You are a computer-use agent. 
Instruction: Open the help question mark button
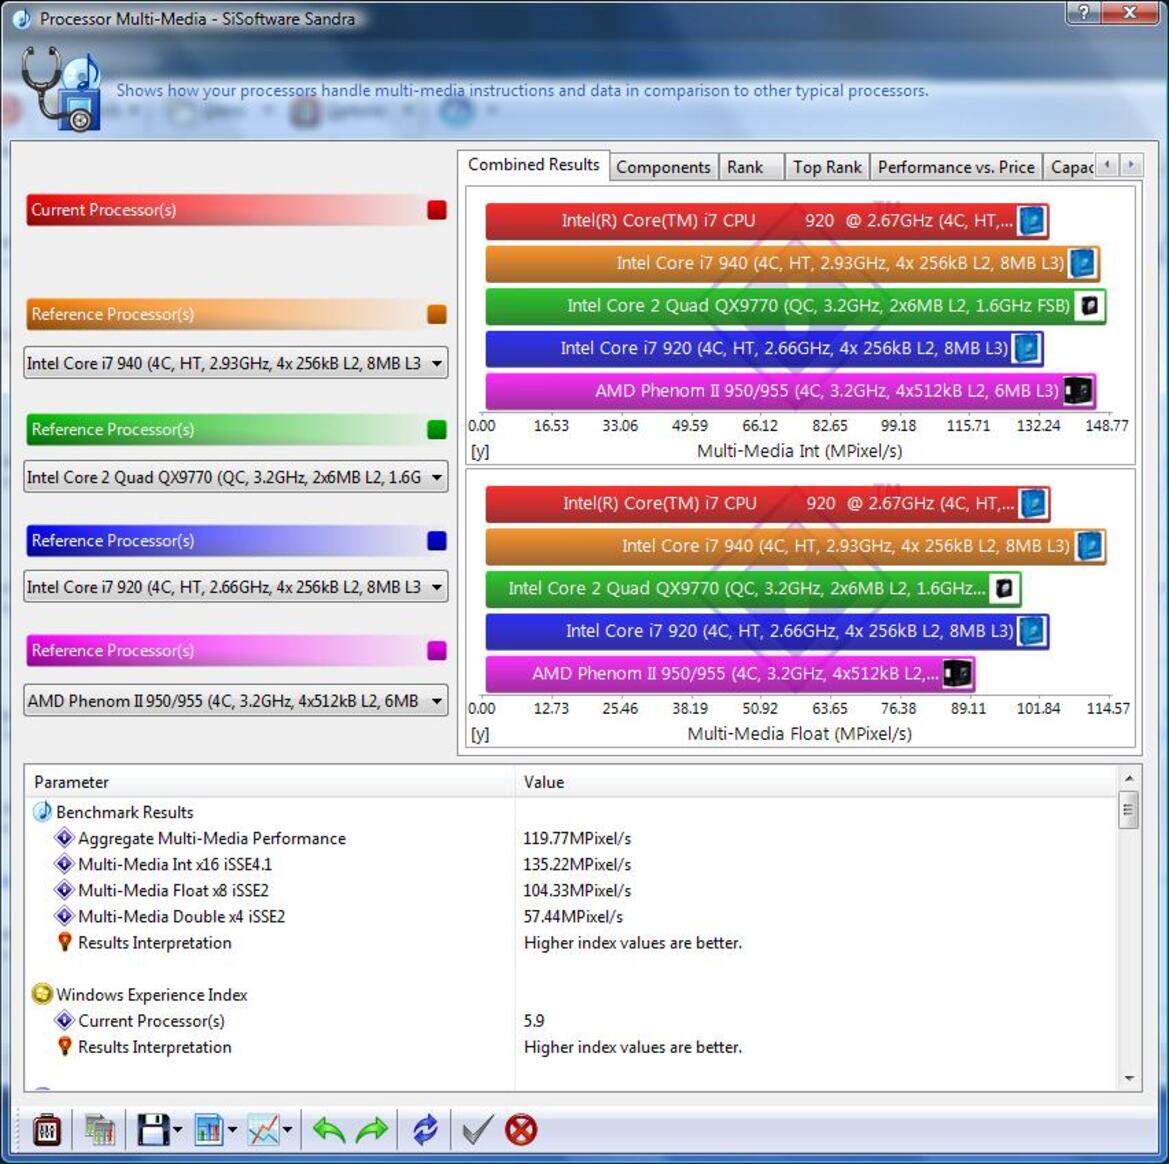(x=1084, y=13)
